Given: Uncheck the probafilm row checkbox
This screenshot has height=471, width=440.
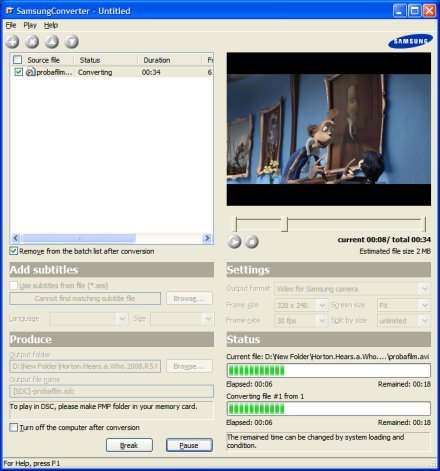Looking at the screenshot, I should [18, 72].
